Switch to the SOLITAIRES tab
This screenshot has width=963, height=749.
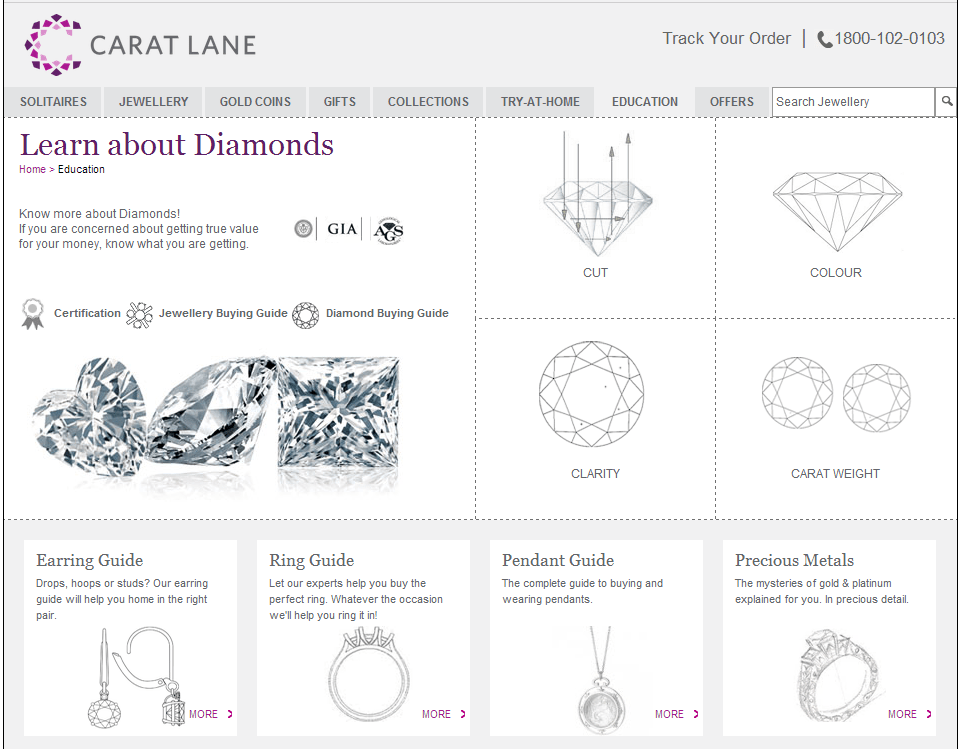pos(53,101)
